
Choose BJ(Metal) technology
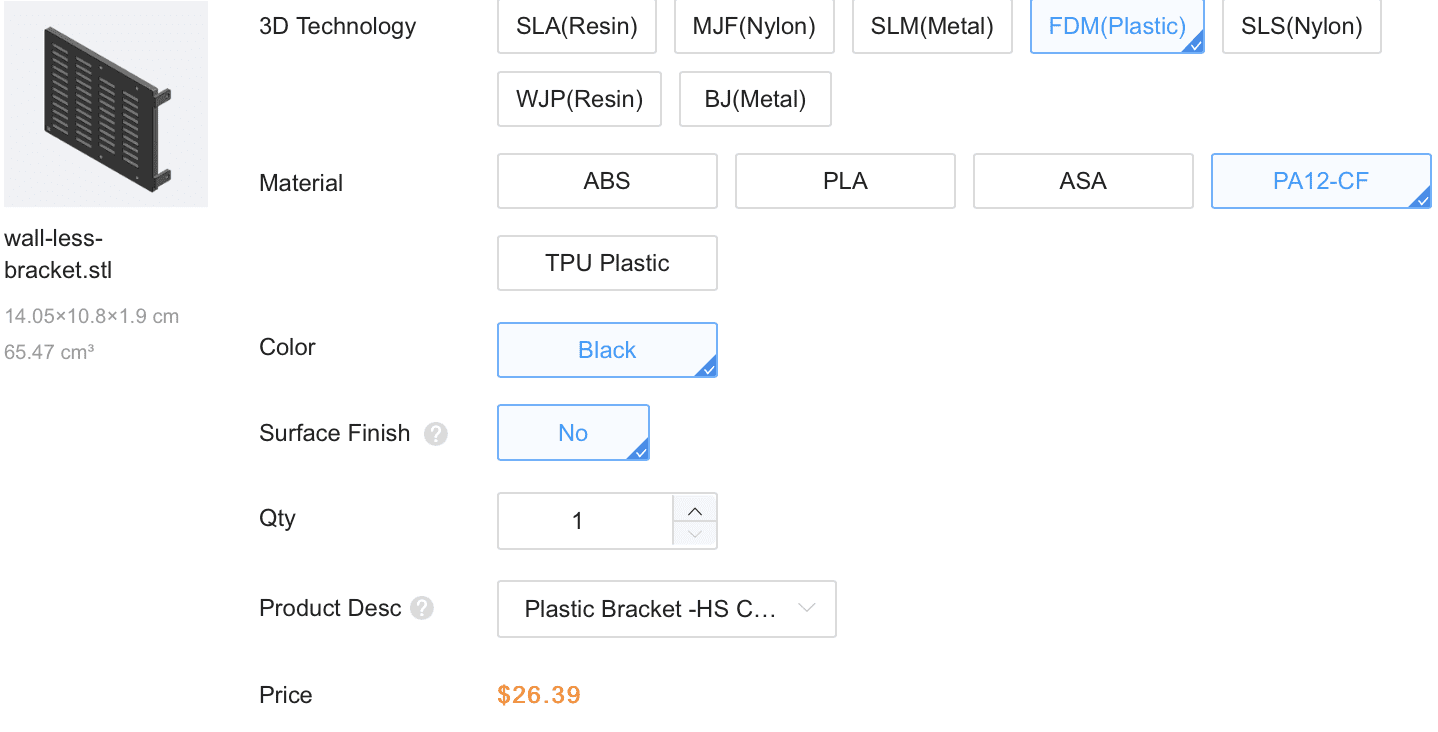point(755,99)
